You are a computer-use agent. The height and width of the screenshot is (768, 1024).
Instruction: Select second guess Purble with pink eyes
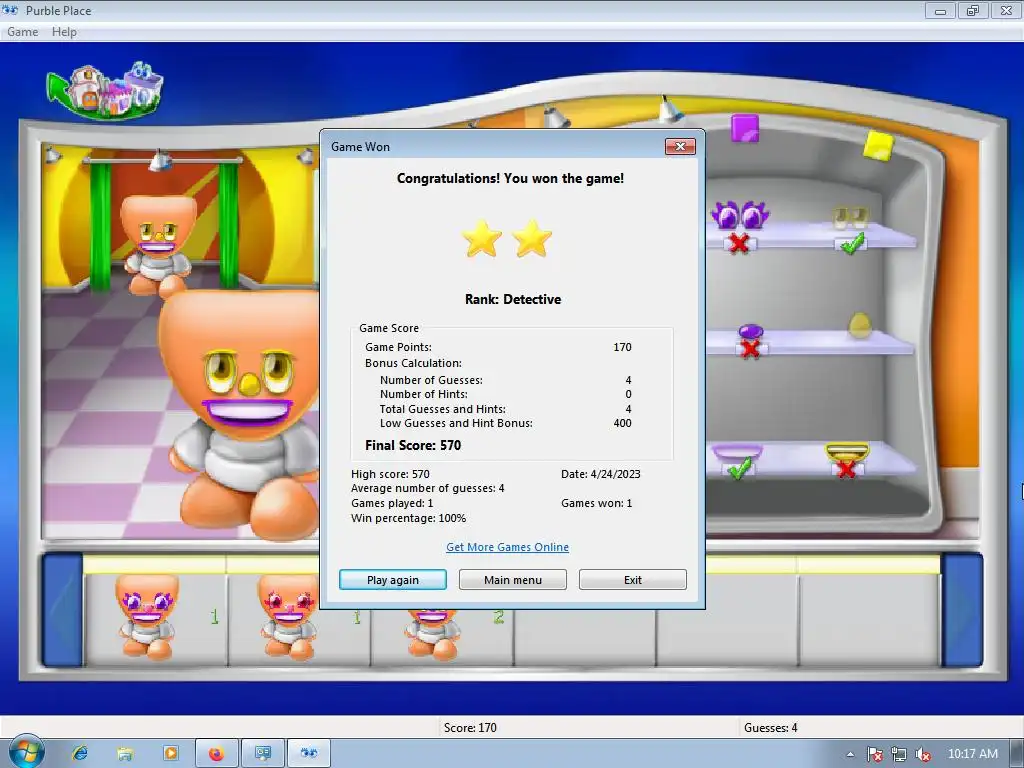coord(287,618)
